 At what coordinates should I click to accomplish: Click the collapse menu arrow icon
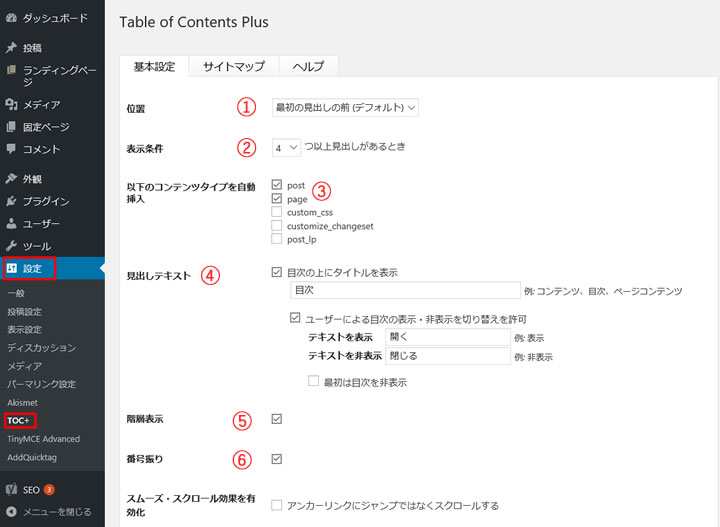(11, 511)
